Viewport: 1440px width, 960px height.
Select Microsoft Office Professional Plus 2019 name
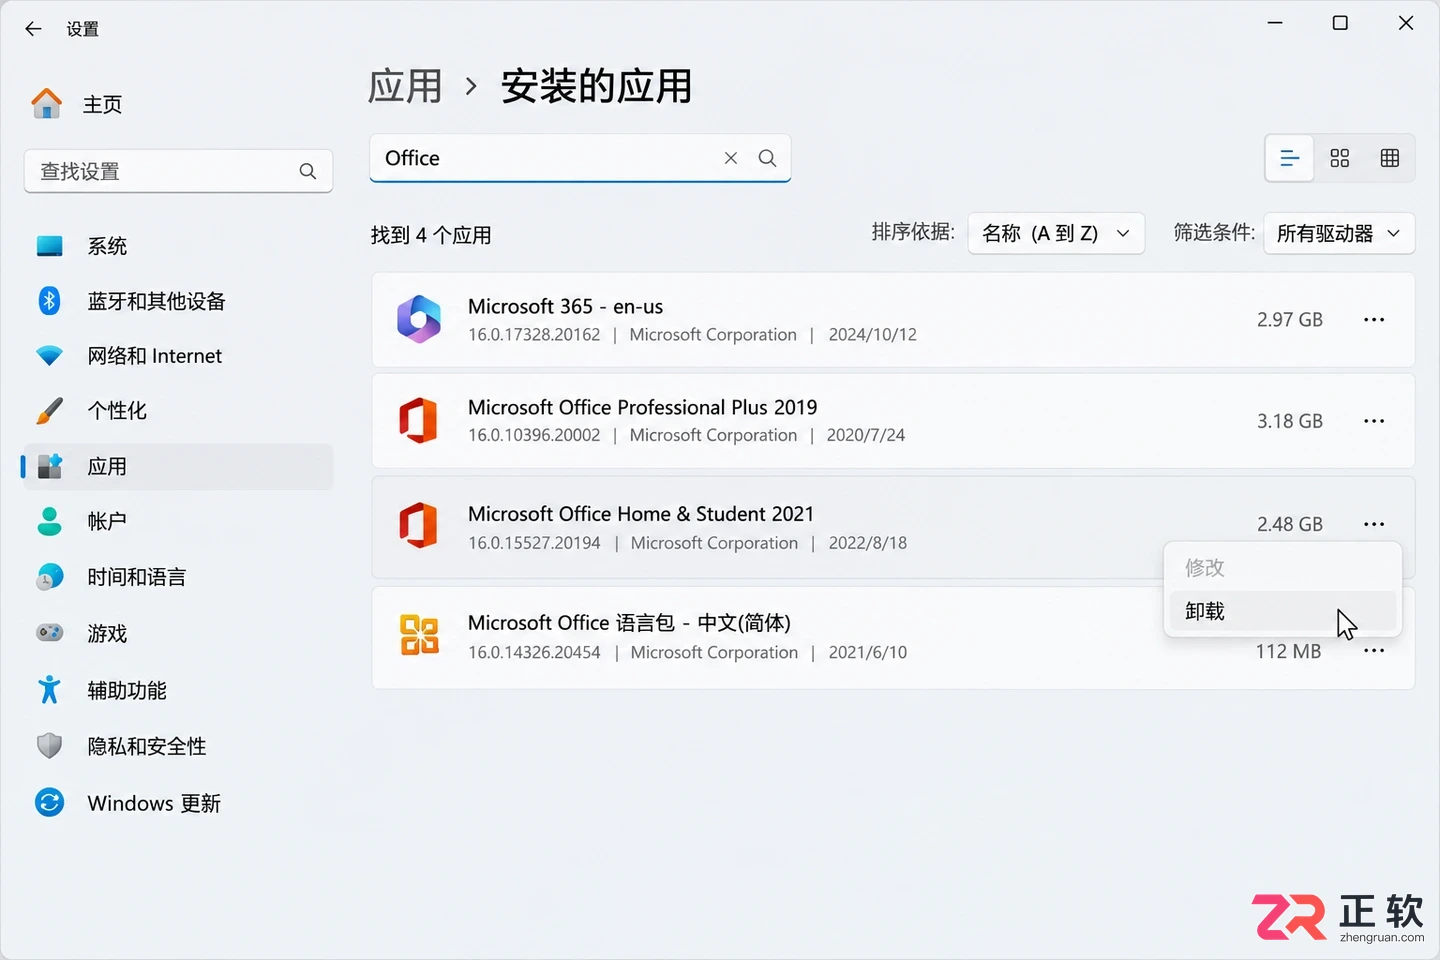(x=642, y=407)
